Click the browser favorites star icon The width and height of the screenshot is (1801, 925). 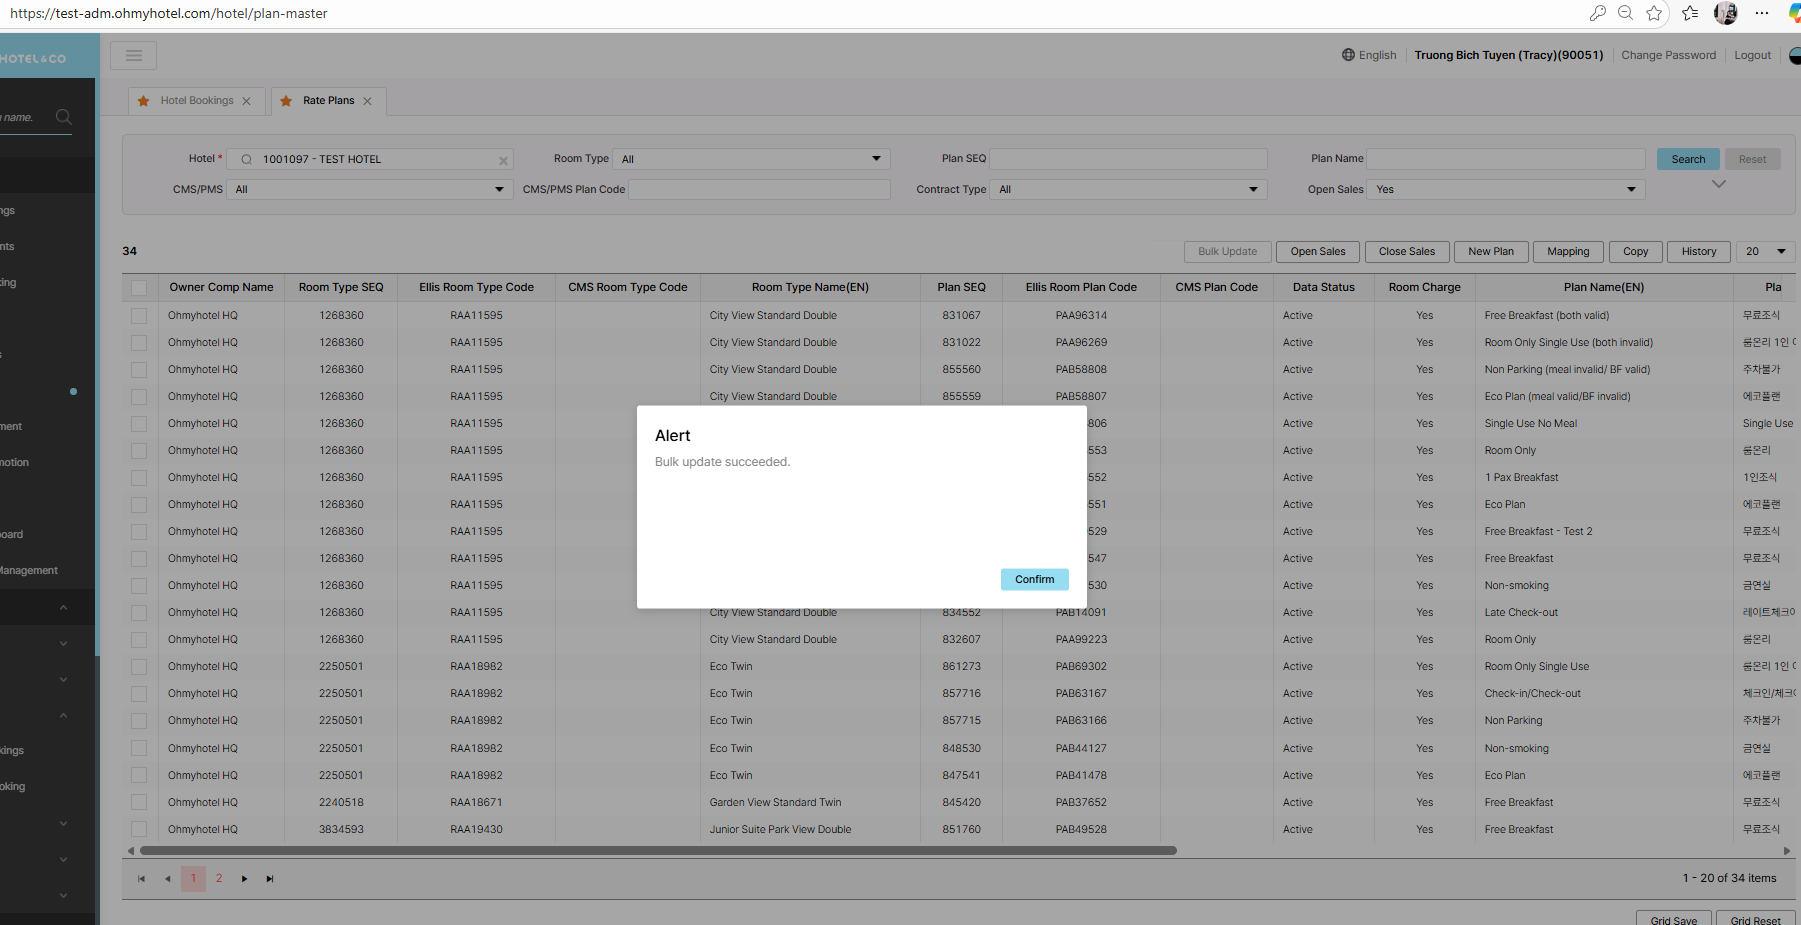coord(1654,13)
